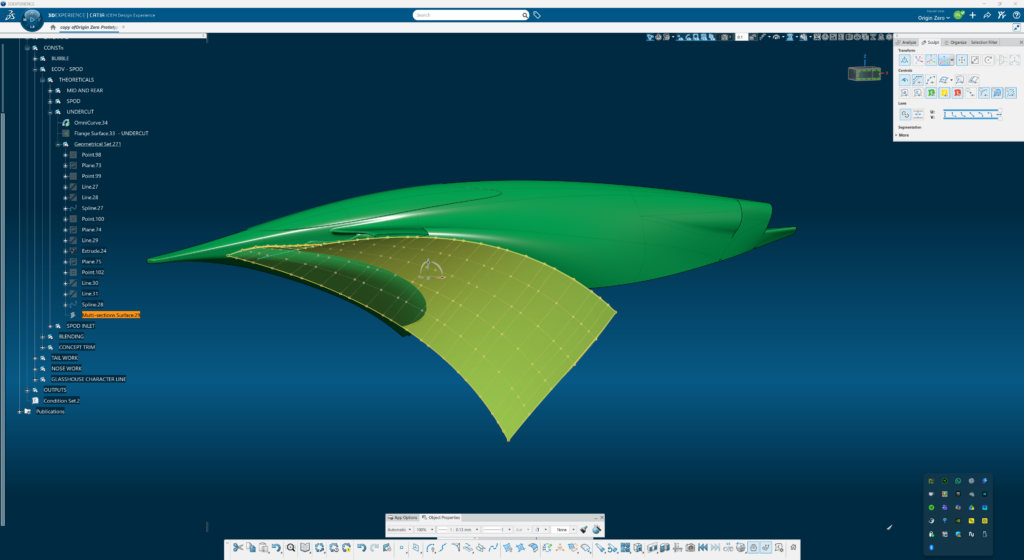Toggle the first Transform triangle icon

[904, 60]
